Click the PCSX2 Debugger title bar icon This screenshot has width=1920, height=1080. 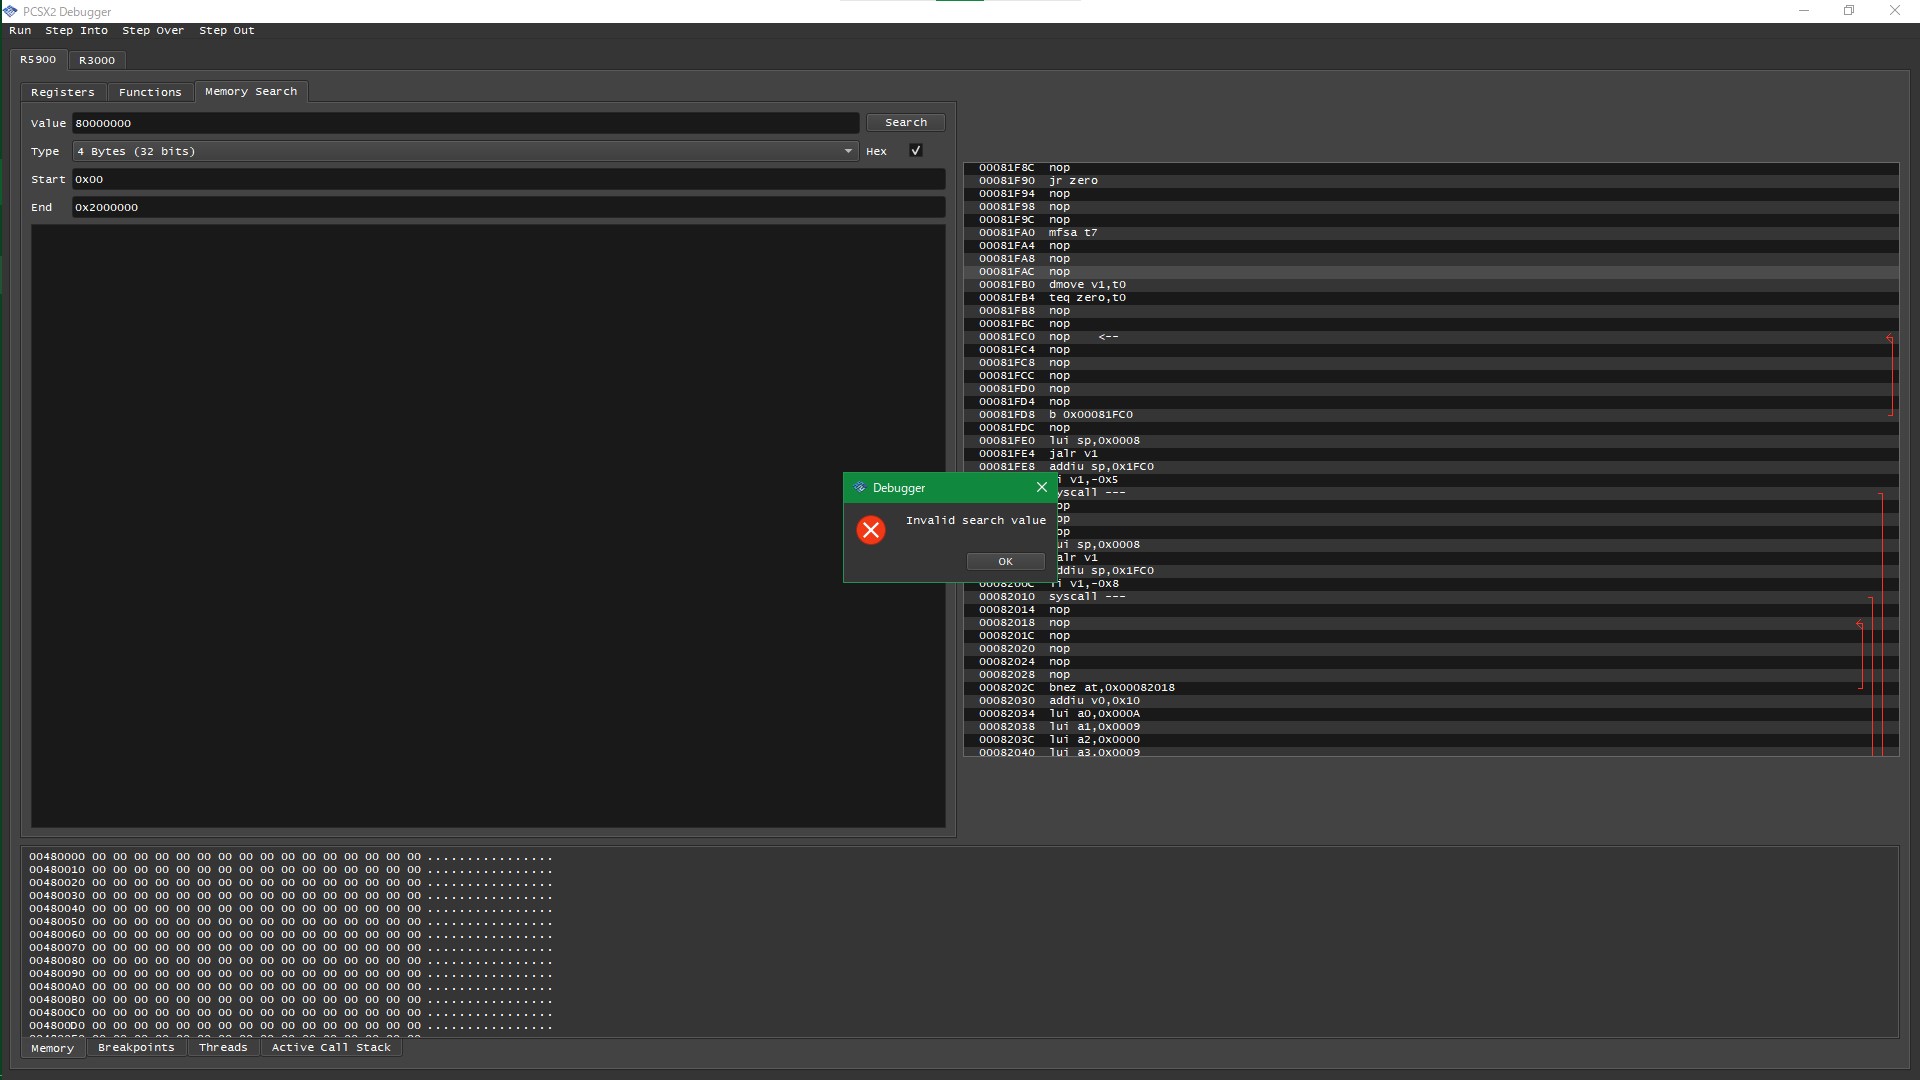coord(11,11)
